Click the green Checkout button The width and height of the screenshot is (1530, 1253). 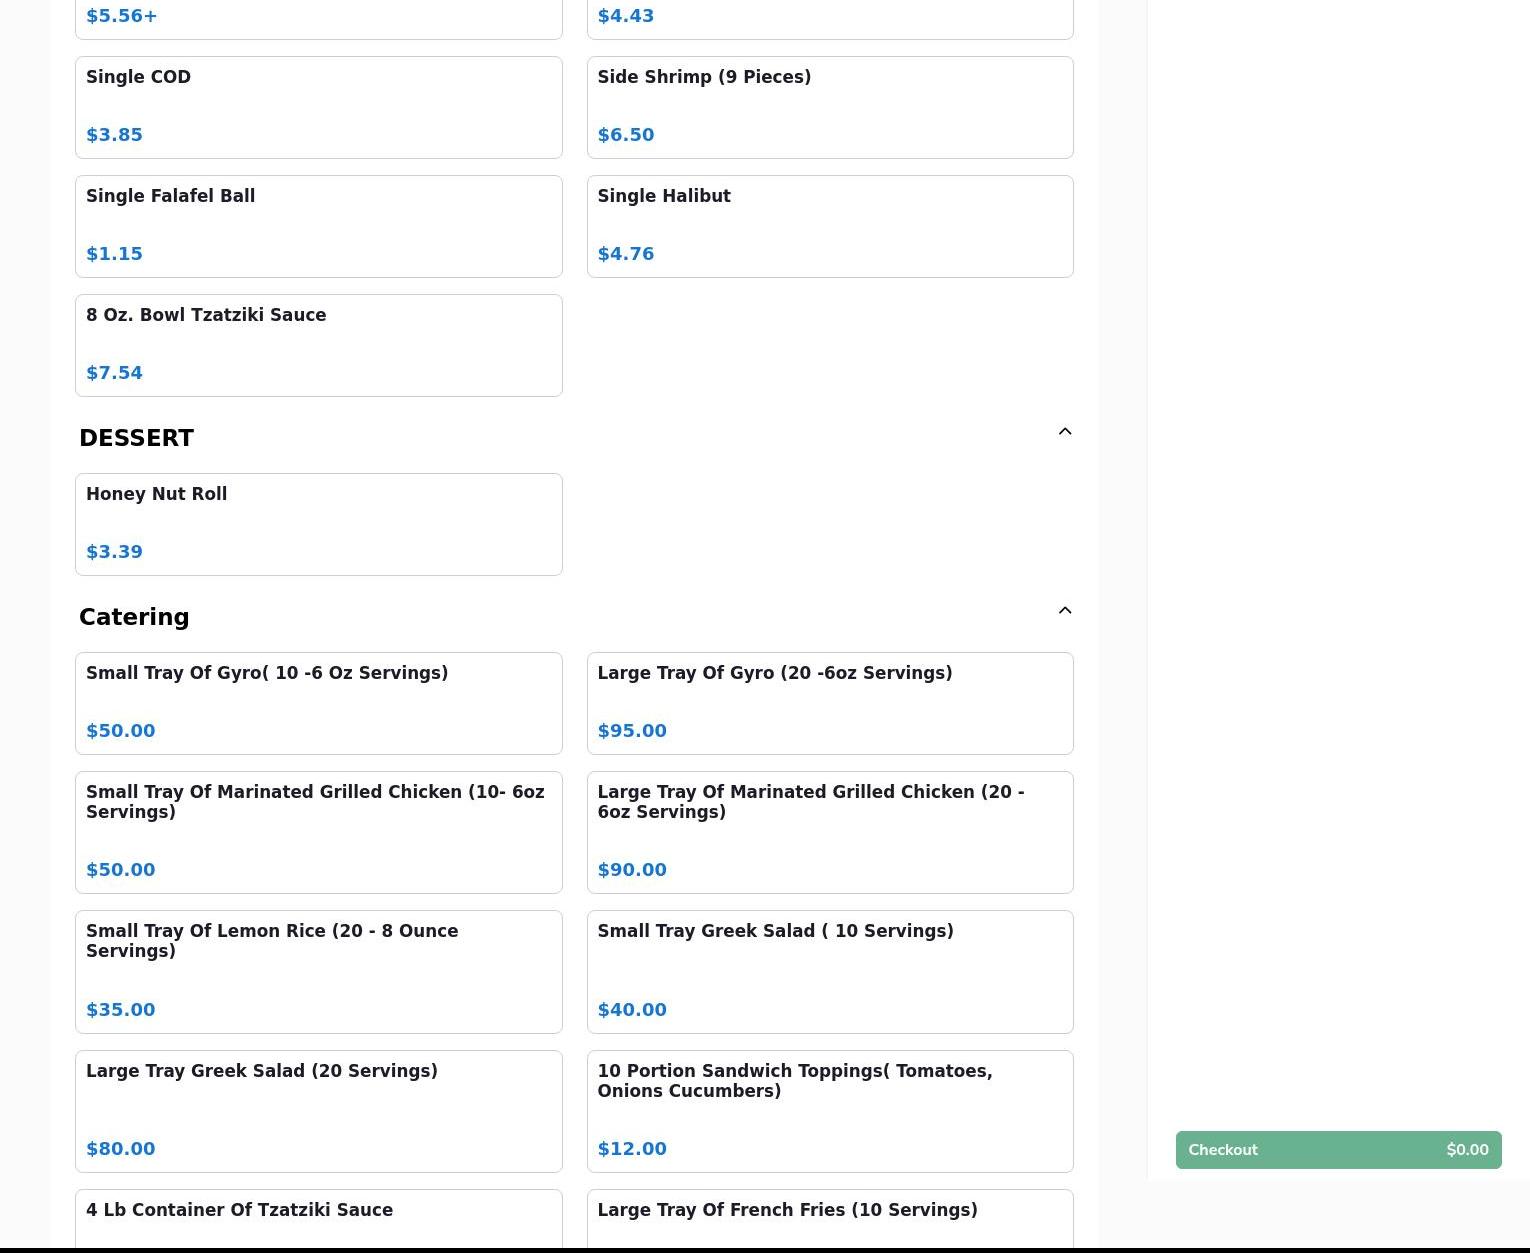click(1338, 1150)
